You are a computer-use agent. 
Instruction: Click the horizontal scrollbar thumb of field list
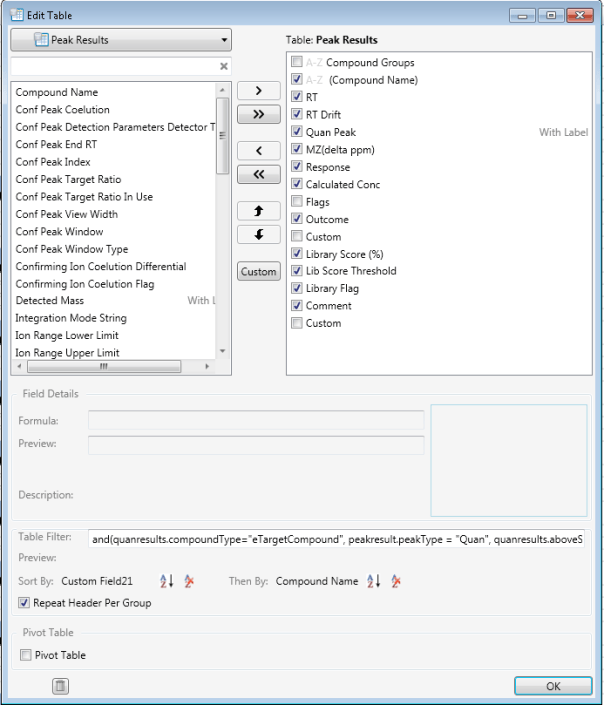(104, 366)
